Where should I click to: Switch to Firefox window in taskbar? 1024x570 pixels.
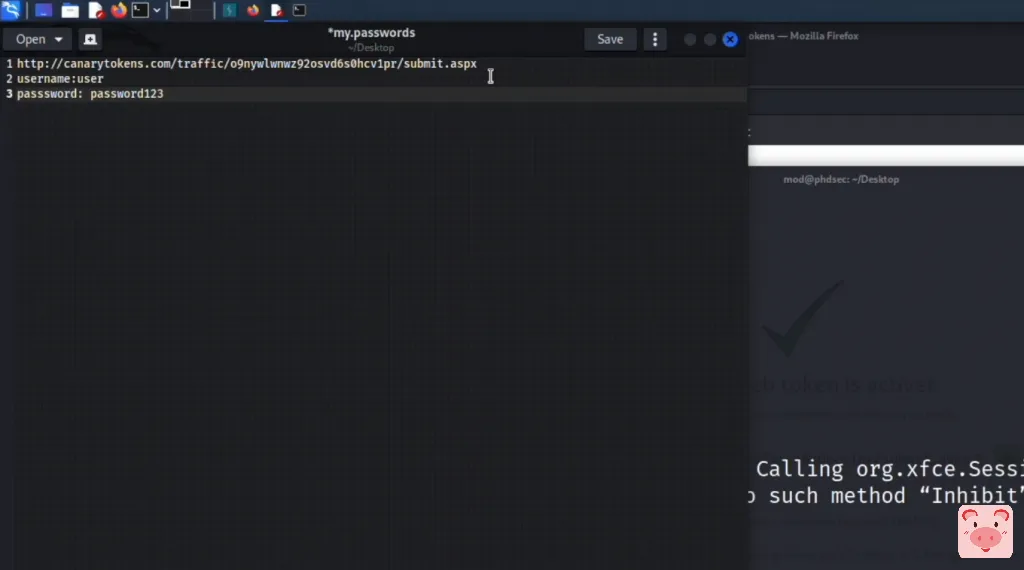(253, 10)
